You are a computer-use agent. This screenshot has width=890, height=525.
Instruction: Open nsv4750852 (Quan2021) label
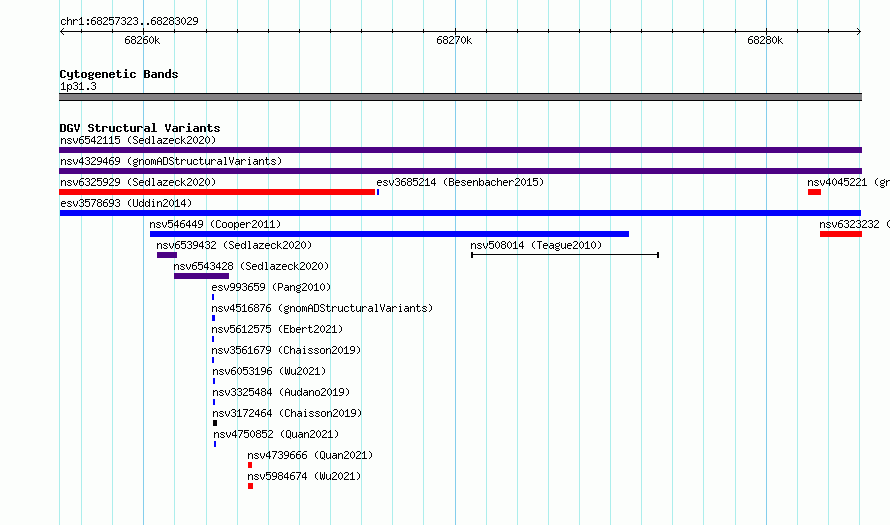[276, 434]
